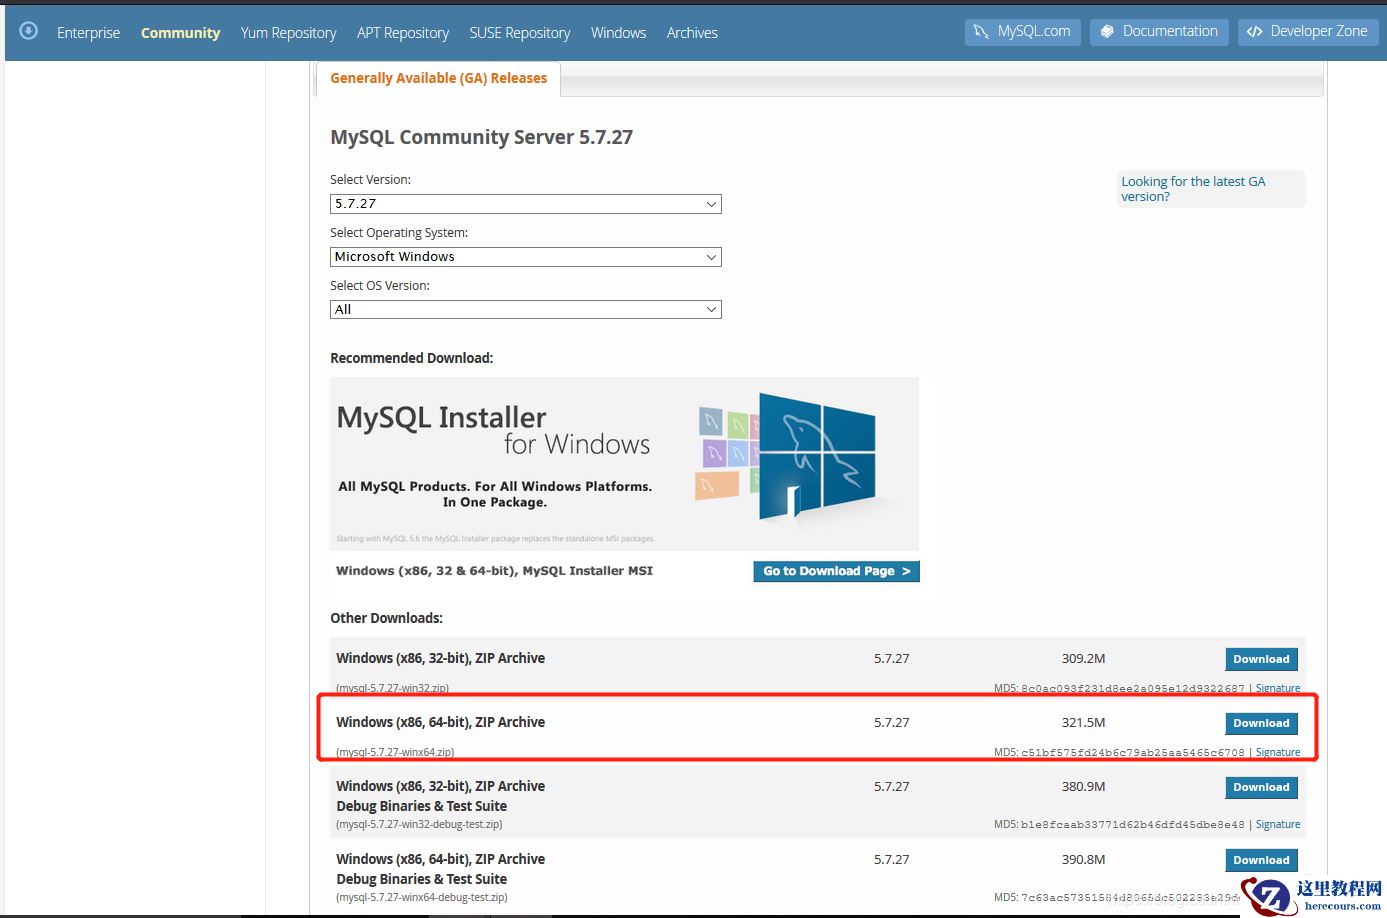The image size is (1387, 918).
Task: Open the Select OS Version dropdown
Action: [x=525, y=310]
